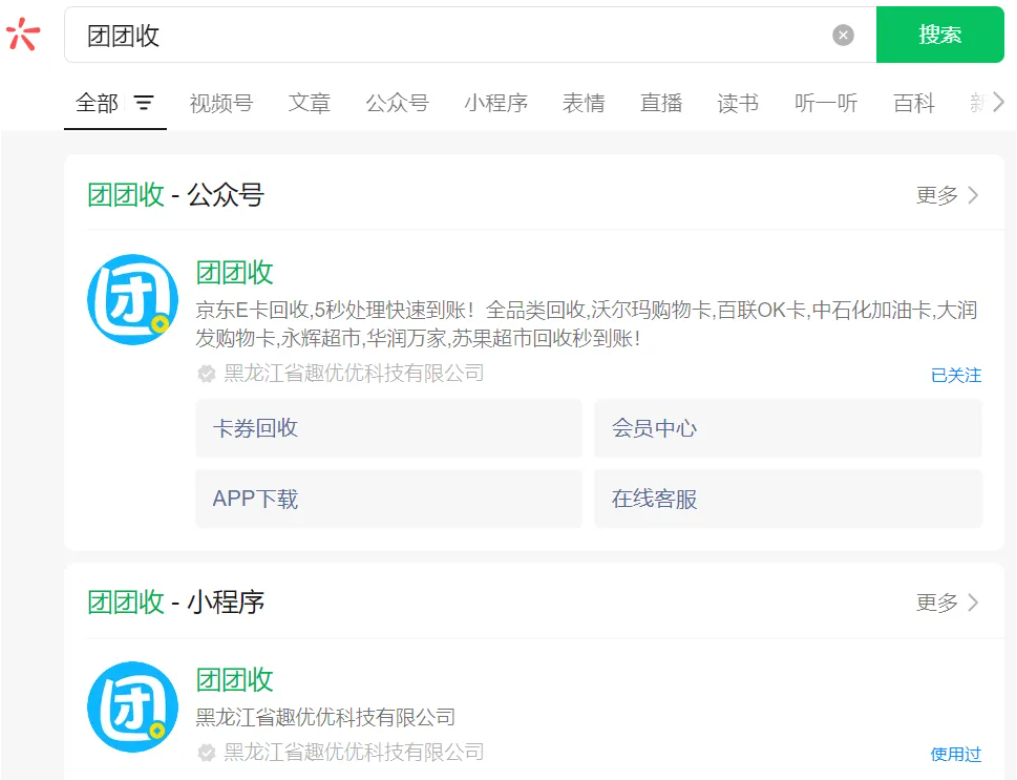Click the APP下载 button
Image resolution: width=1017 pixels, height=780 pixels.
pos(388,499)
